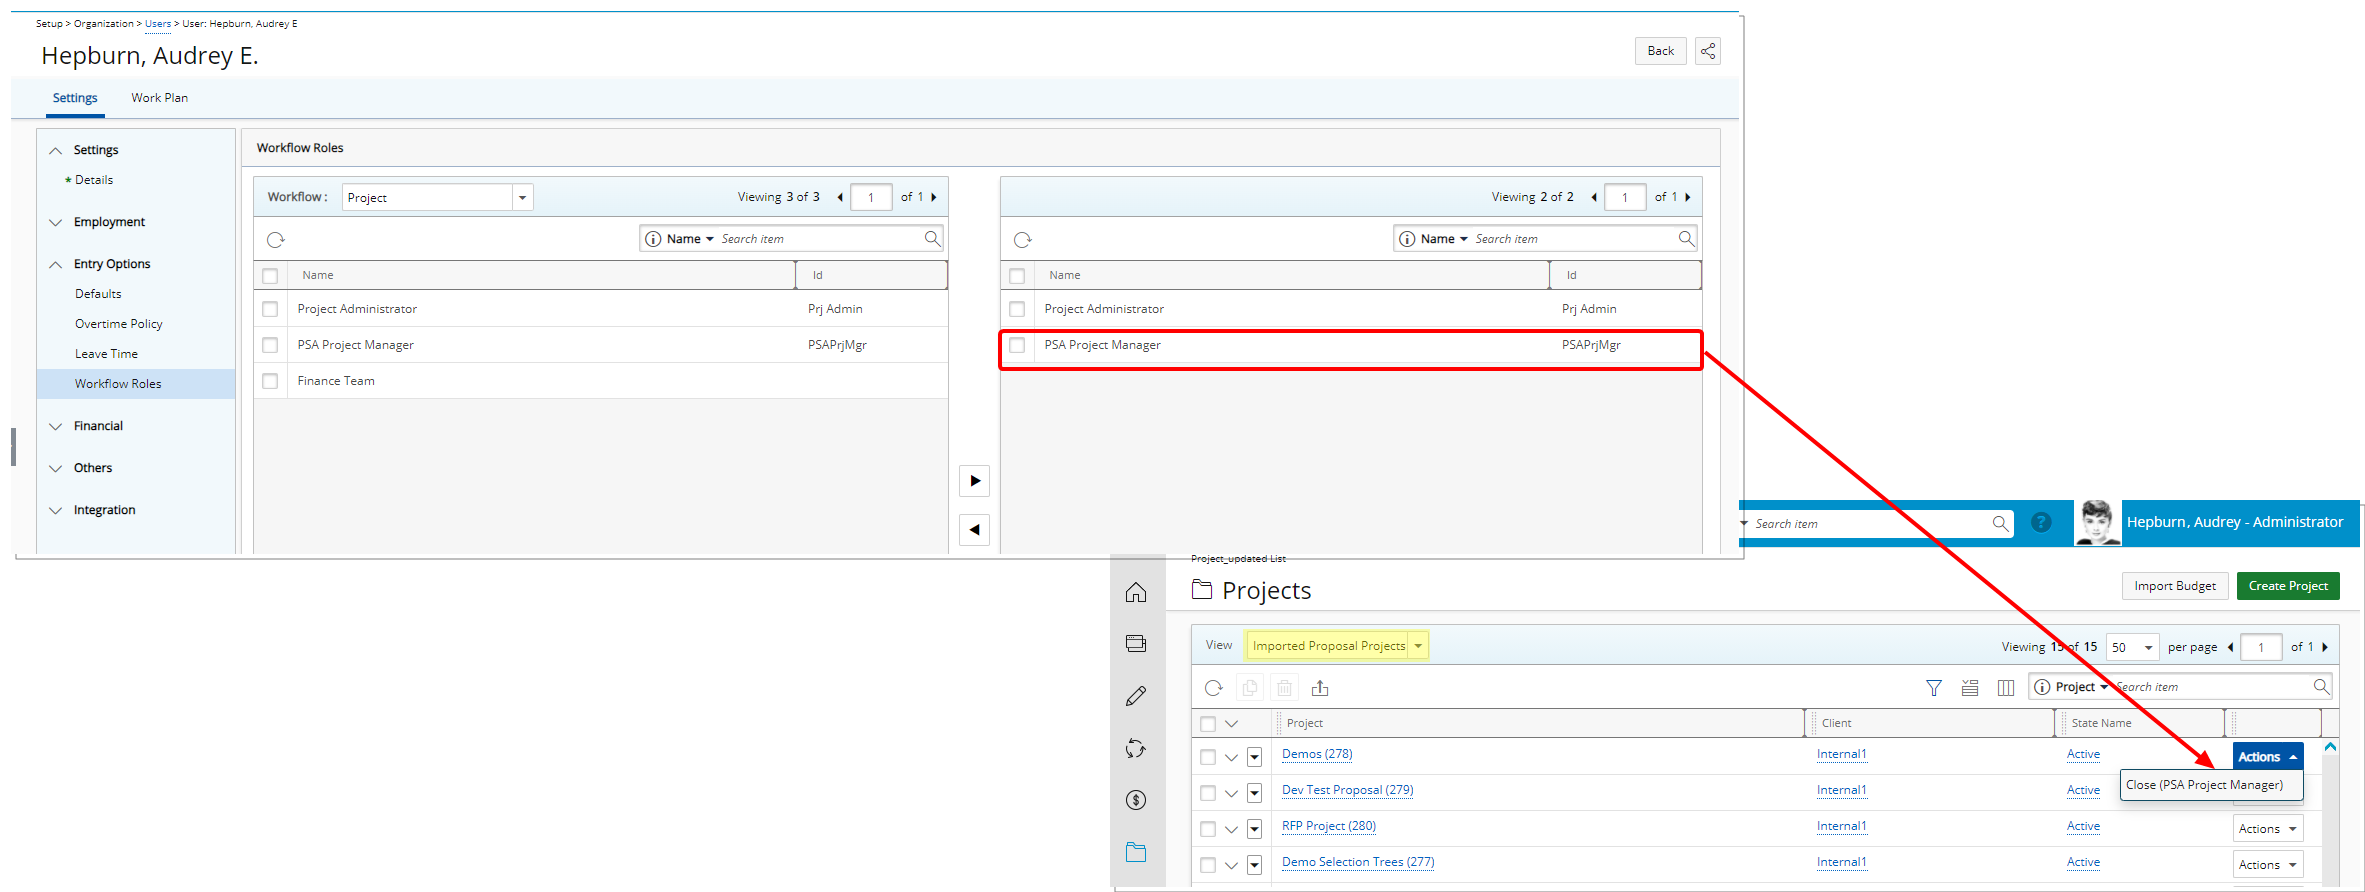Click Audrey Hepburn's profile photo
This screenshot has height=892, width=2365.
(2097, 522)
